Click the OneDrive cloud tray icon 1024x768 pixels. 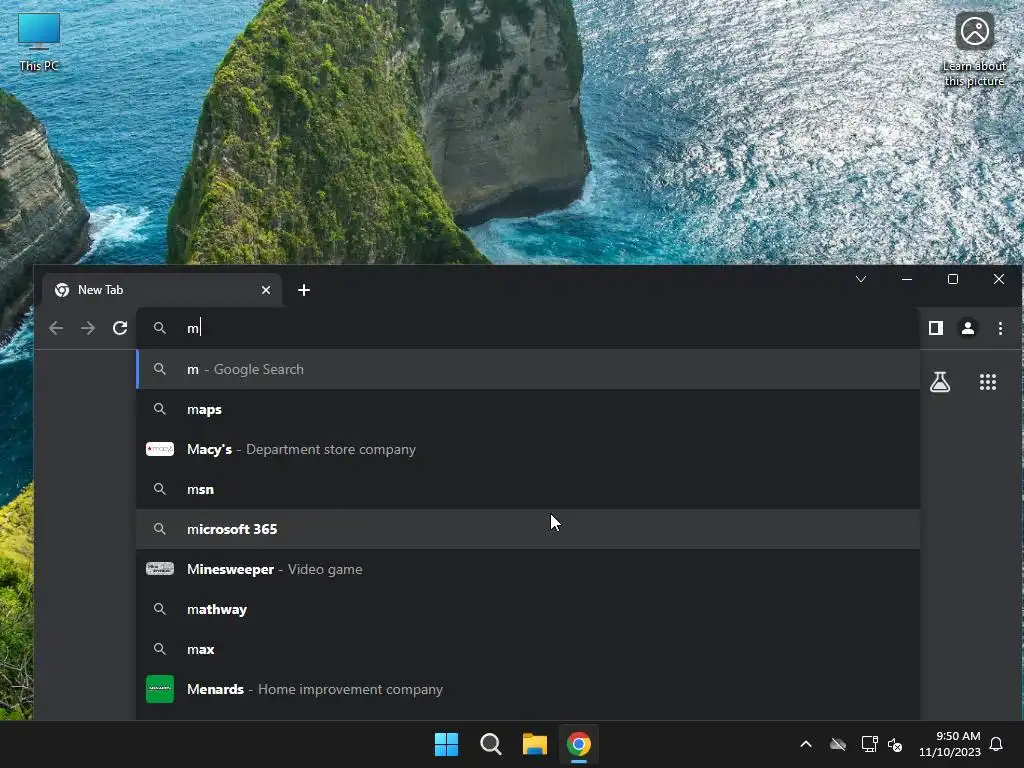click(x=838, y=744)
